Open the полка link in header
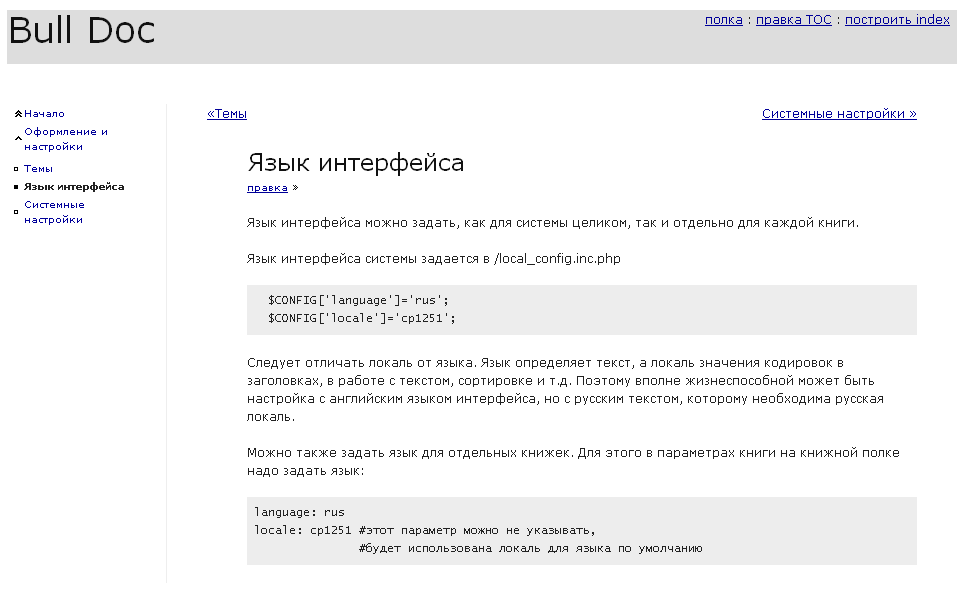 pos(723,20)
